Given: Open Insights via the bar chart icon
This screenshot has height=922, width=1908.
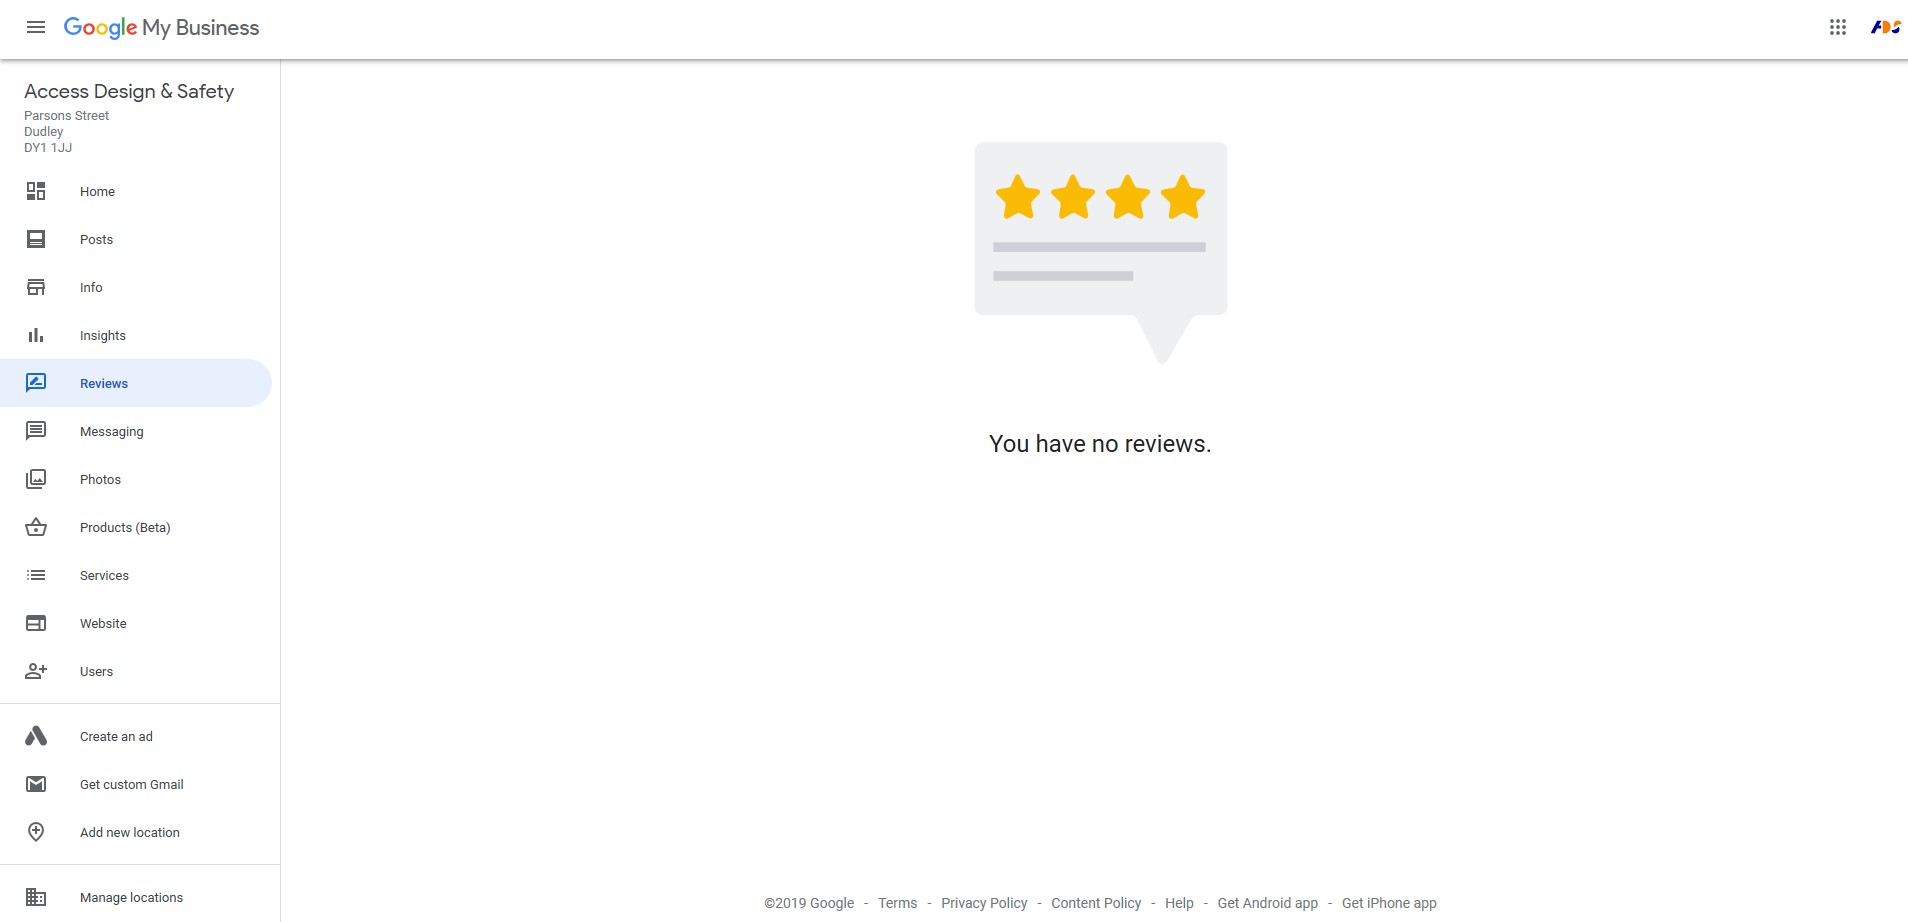Looking at the screenshot, I should coord(36,335).
